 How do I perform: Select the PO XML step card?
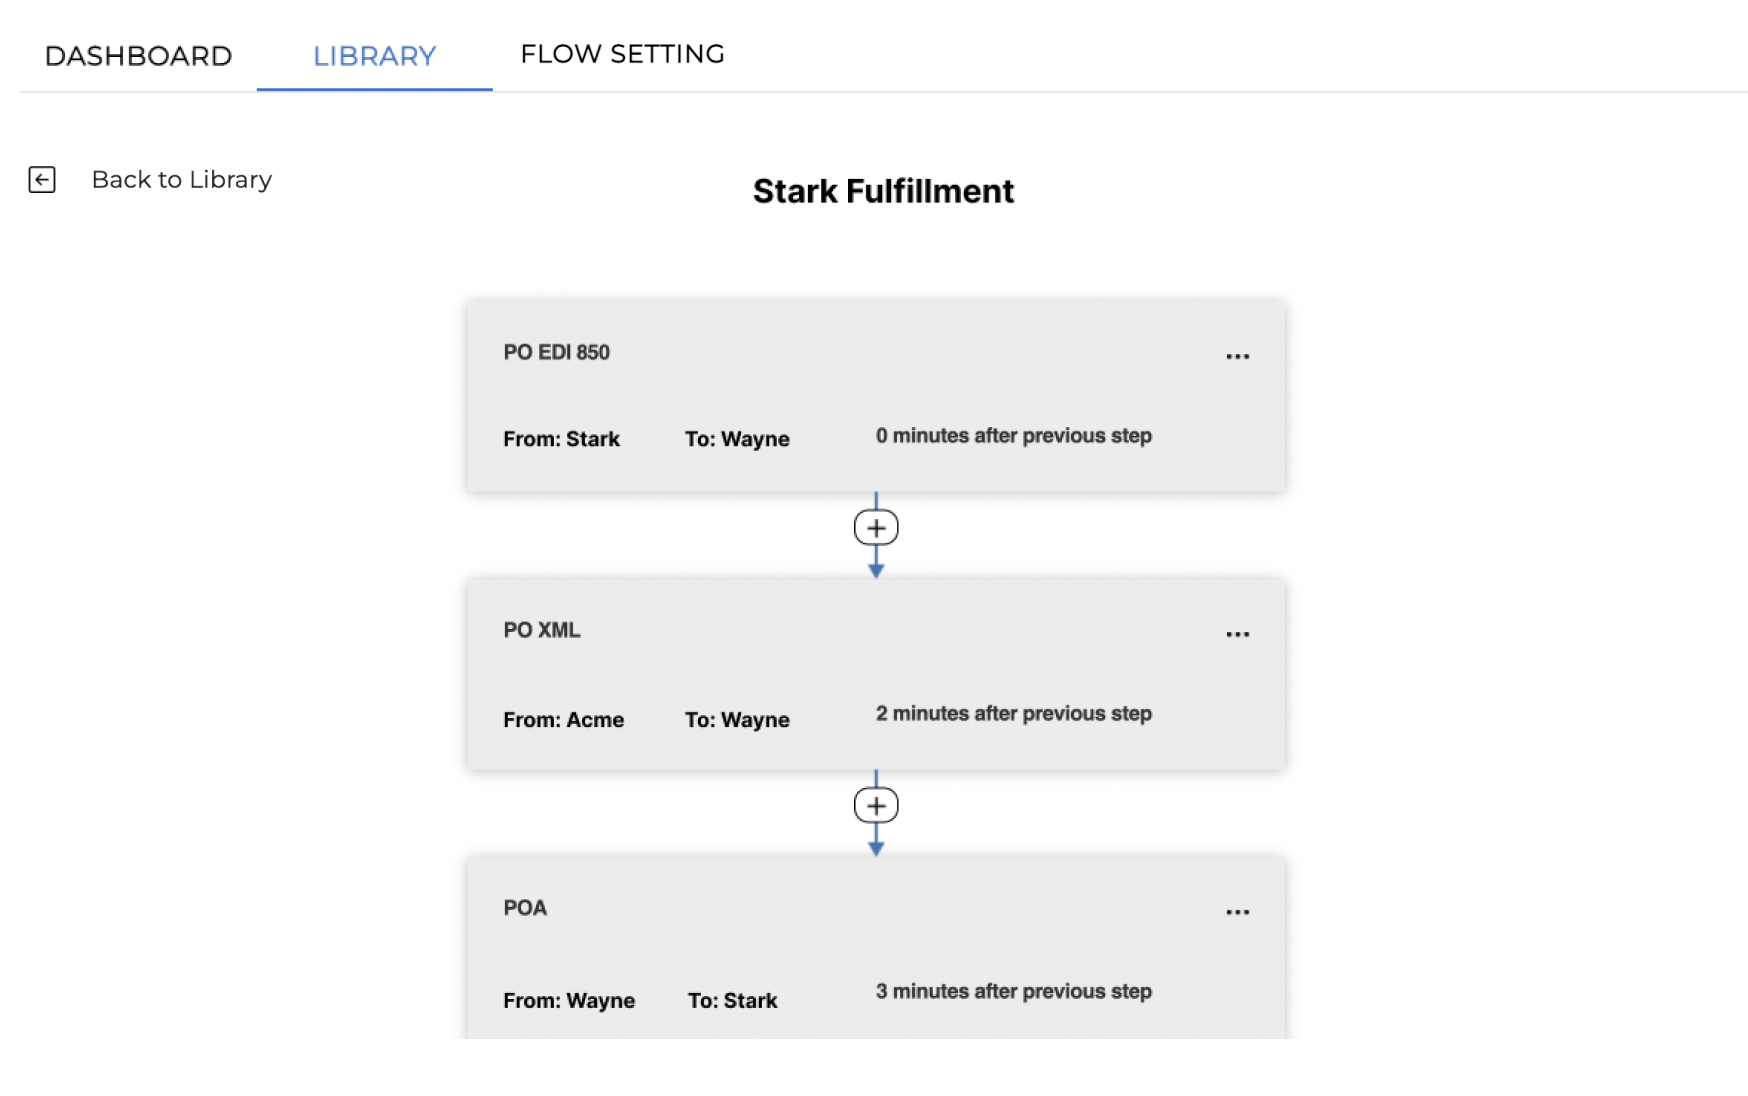coord(876,674)
